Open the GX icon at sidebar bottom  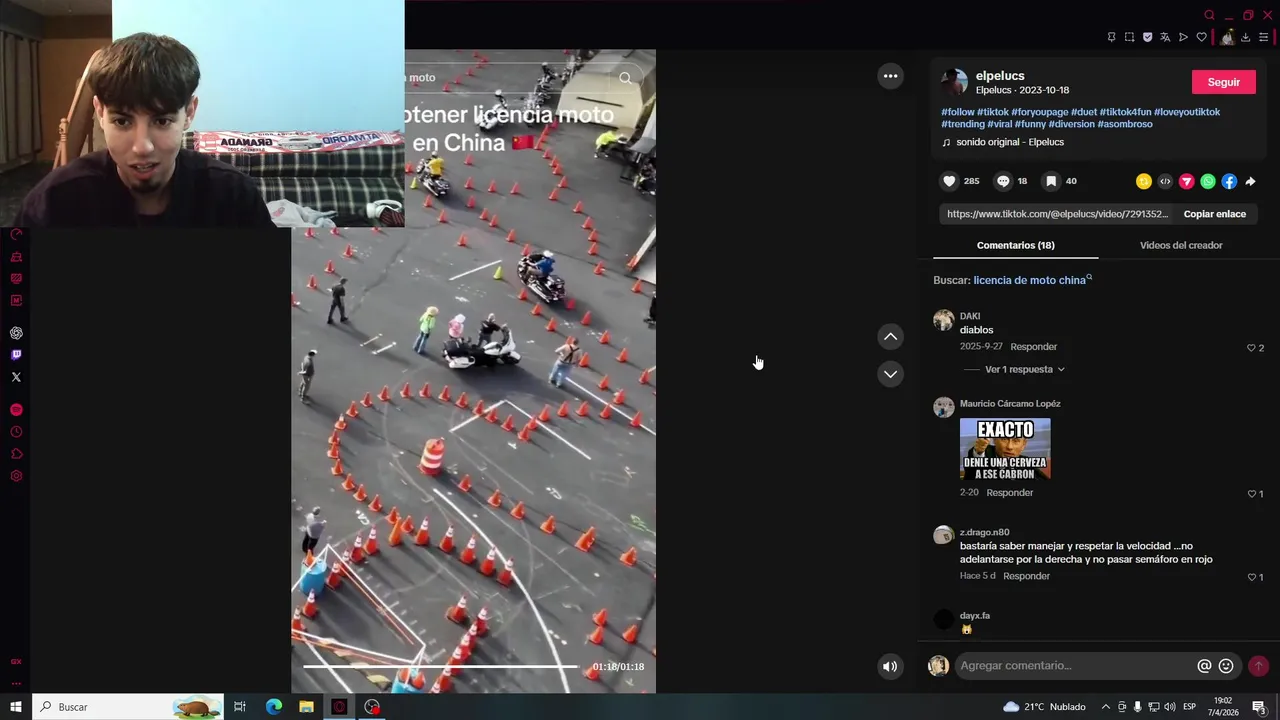16,662
